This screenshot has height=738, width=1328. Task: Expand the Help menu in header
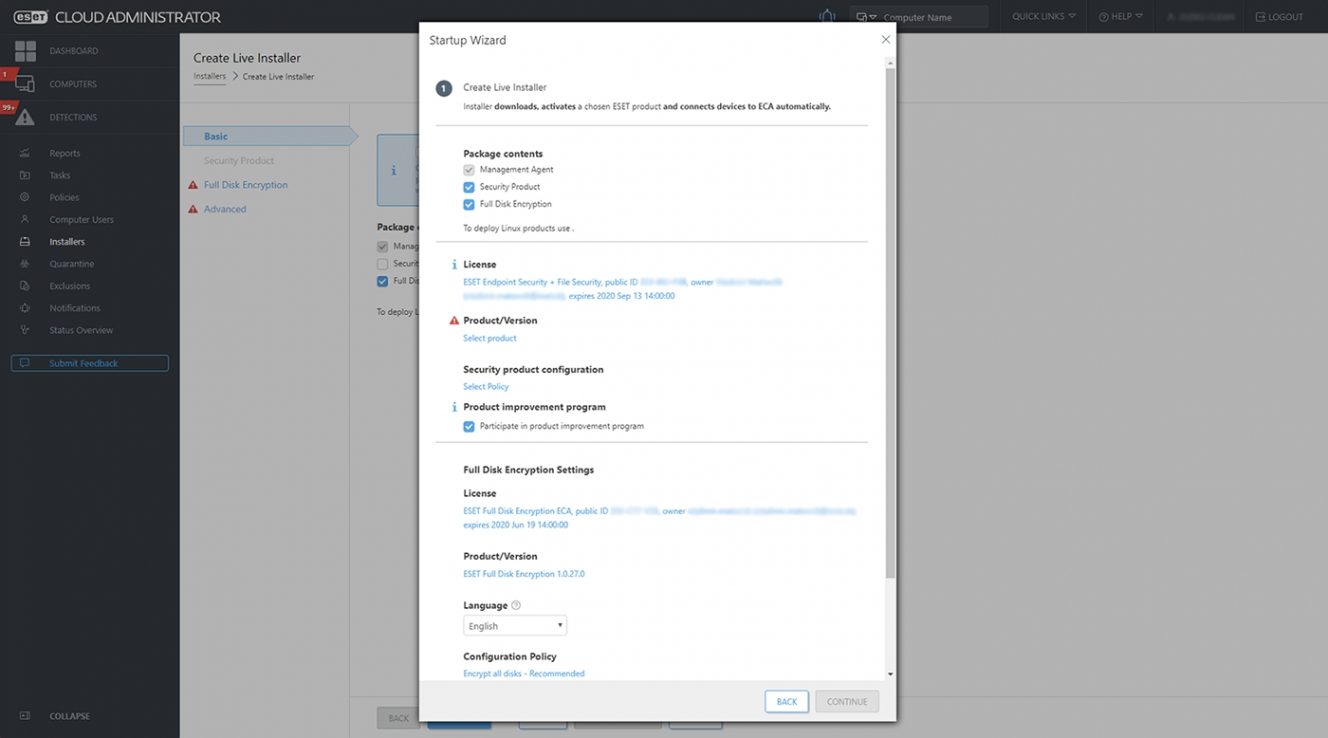[x=1120, y=17]
